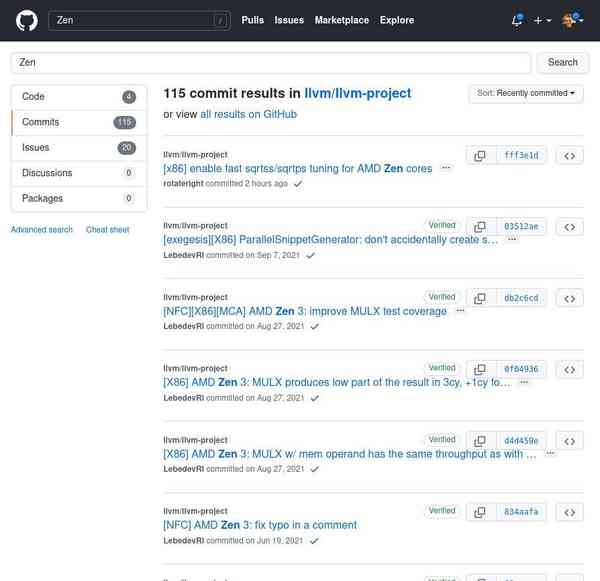The height and width of the screenshot is (581, 600).
Task: Open commit hash 0f04936
Action: pos(521,370)
